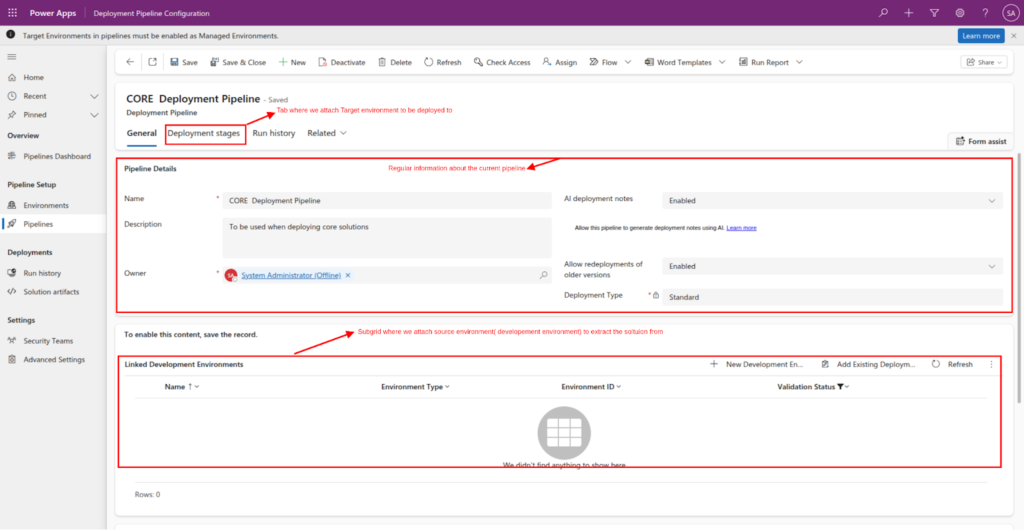Click the Delete trash icon

pyautogui.click(x=384, y=62)
